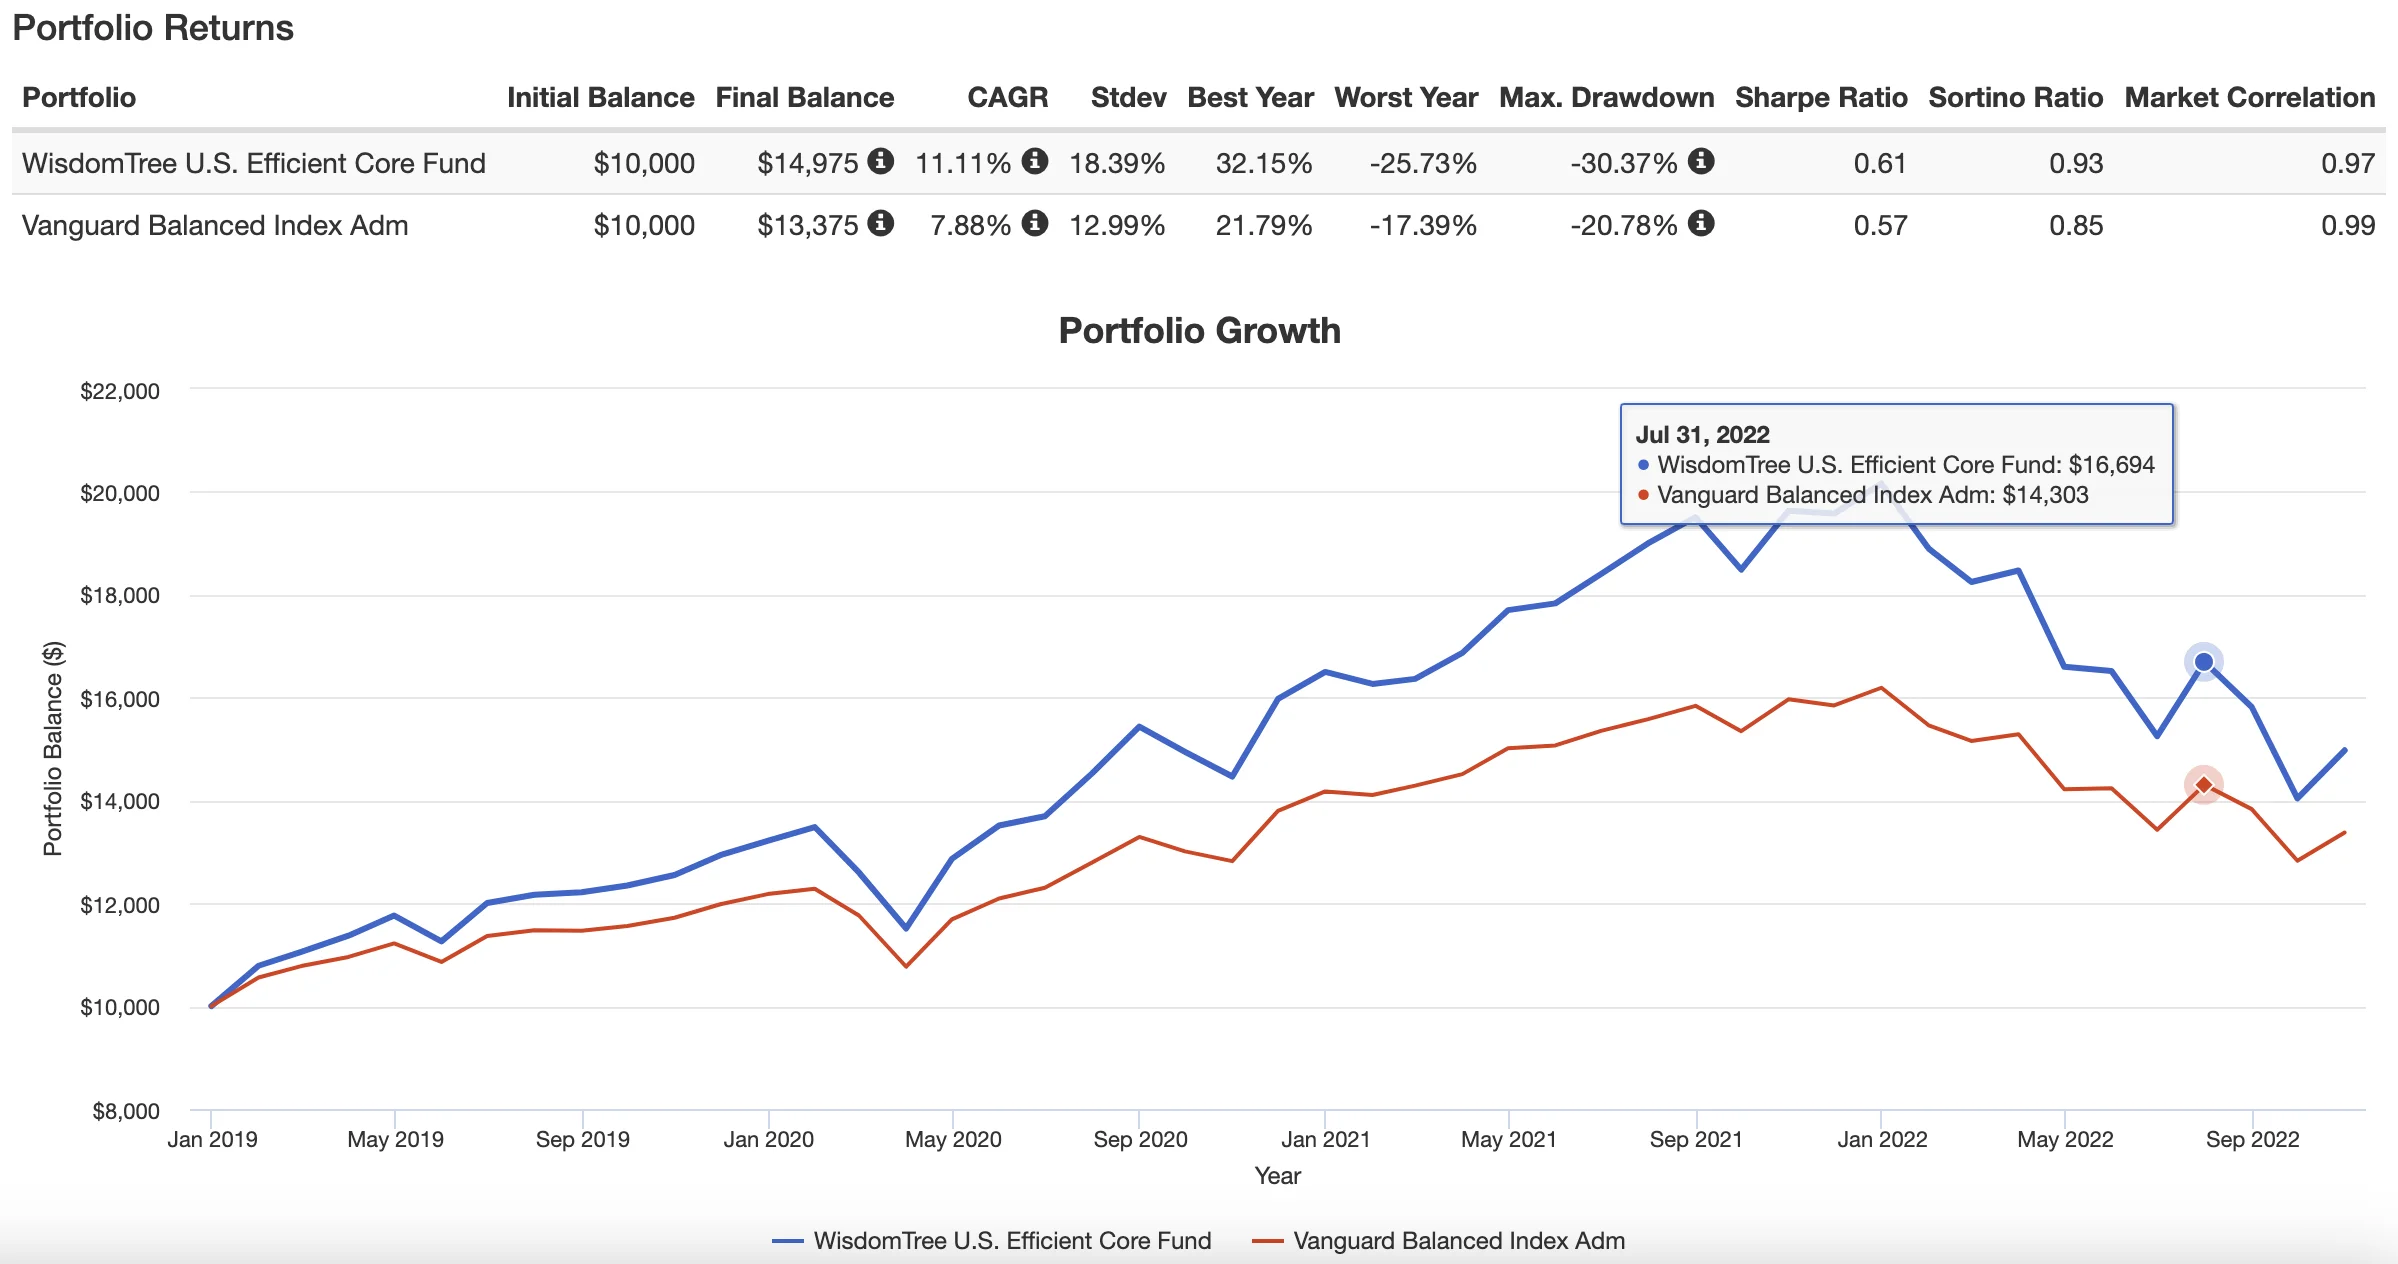Click Vanguard best year value 21.79%
This screenshot has height=1264, width=2398.
1264,225
